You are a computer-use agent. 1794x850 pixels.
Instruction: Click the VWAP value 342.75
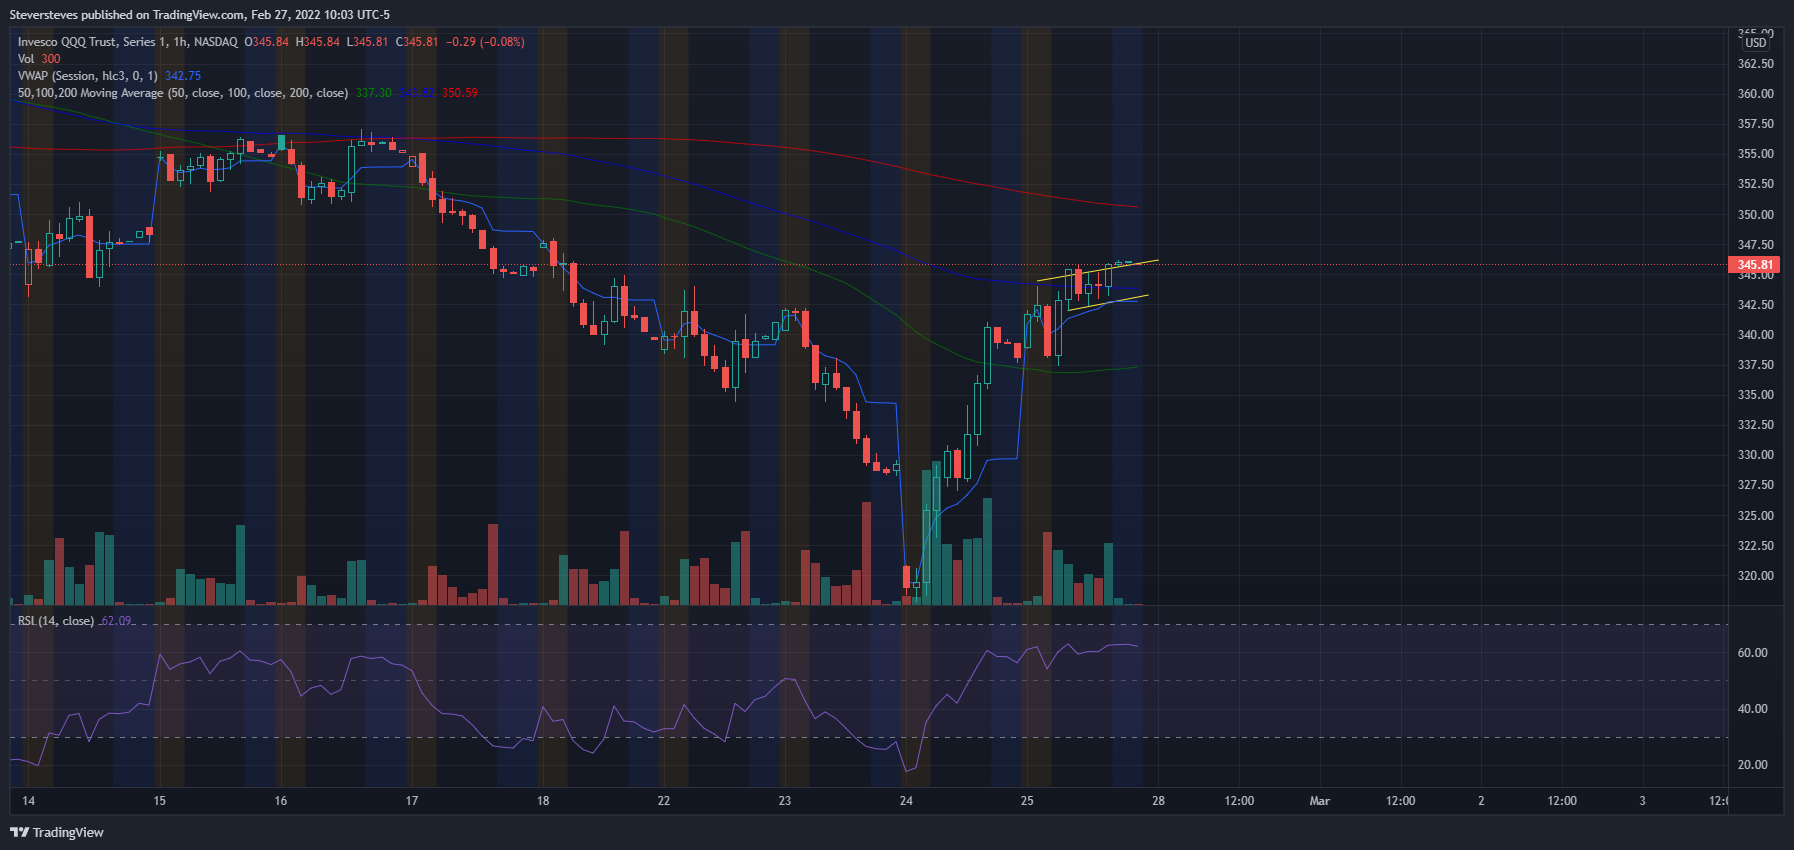183,76
